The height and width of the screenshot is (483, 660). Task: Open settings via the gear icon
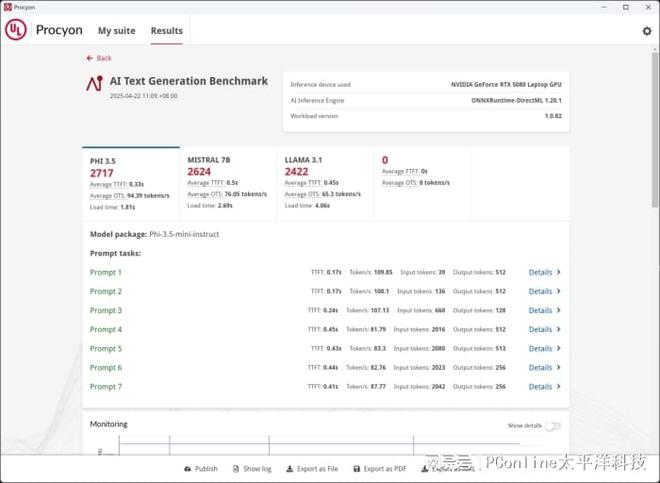click(647, 31)
